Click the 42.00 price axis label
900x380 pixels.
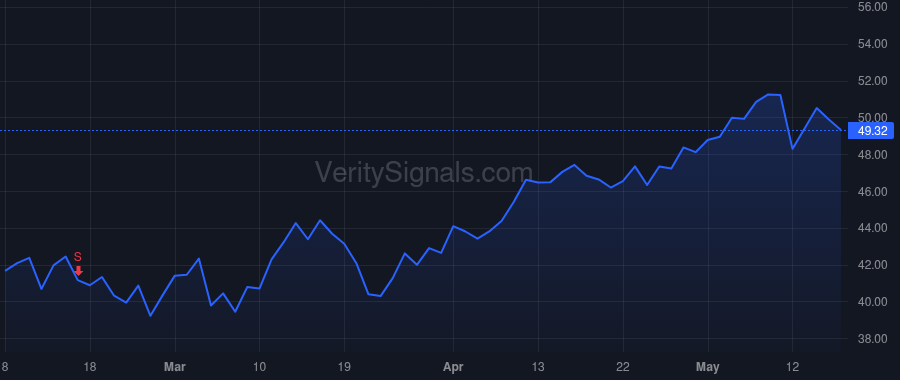(872, 265)
